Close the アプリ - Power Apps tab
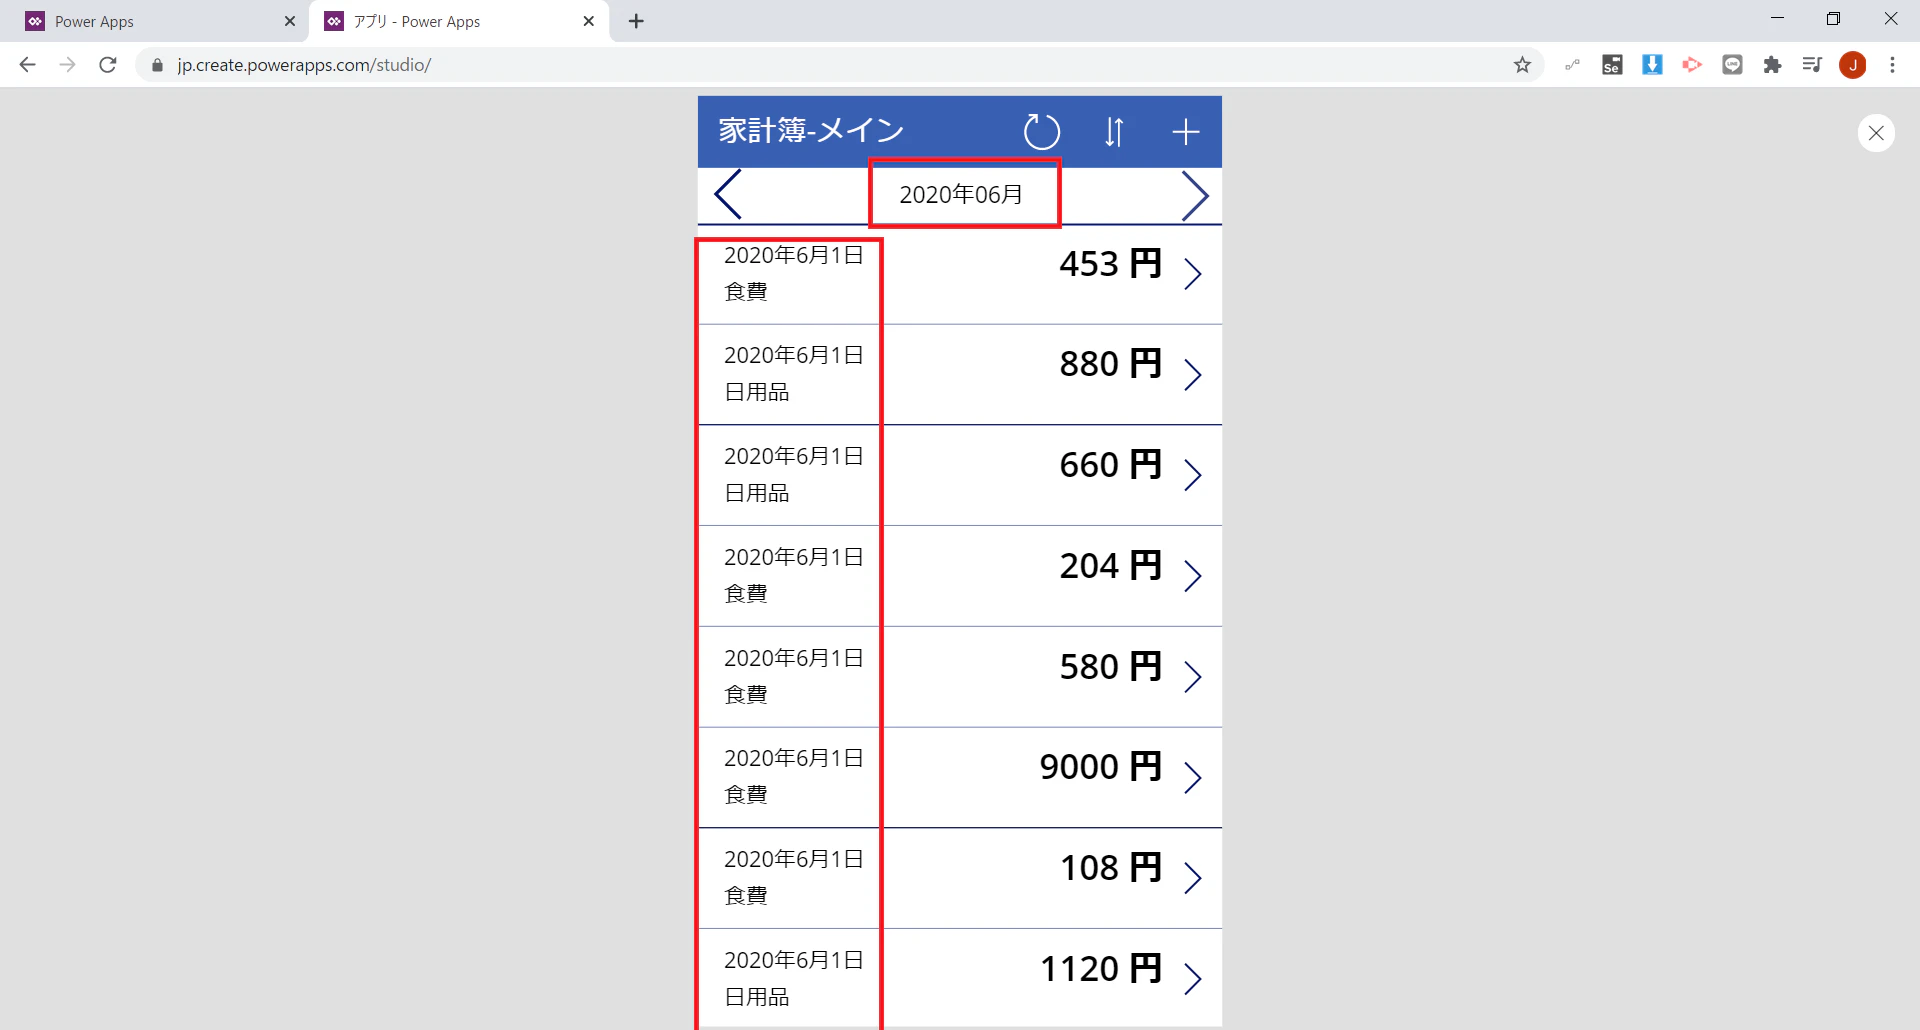Screen dimensions: 1920x1030 coord(588,21)
